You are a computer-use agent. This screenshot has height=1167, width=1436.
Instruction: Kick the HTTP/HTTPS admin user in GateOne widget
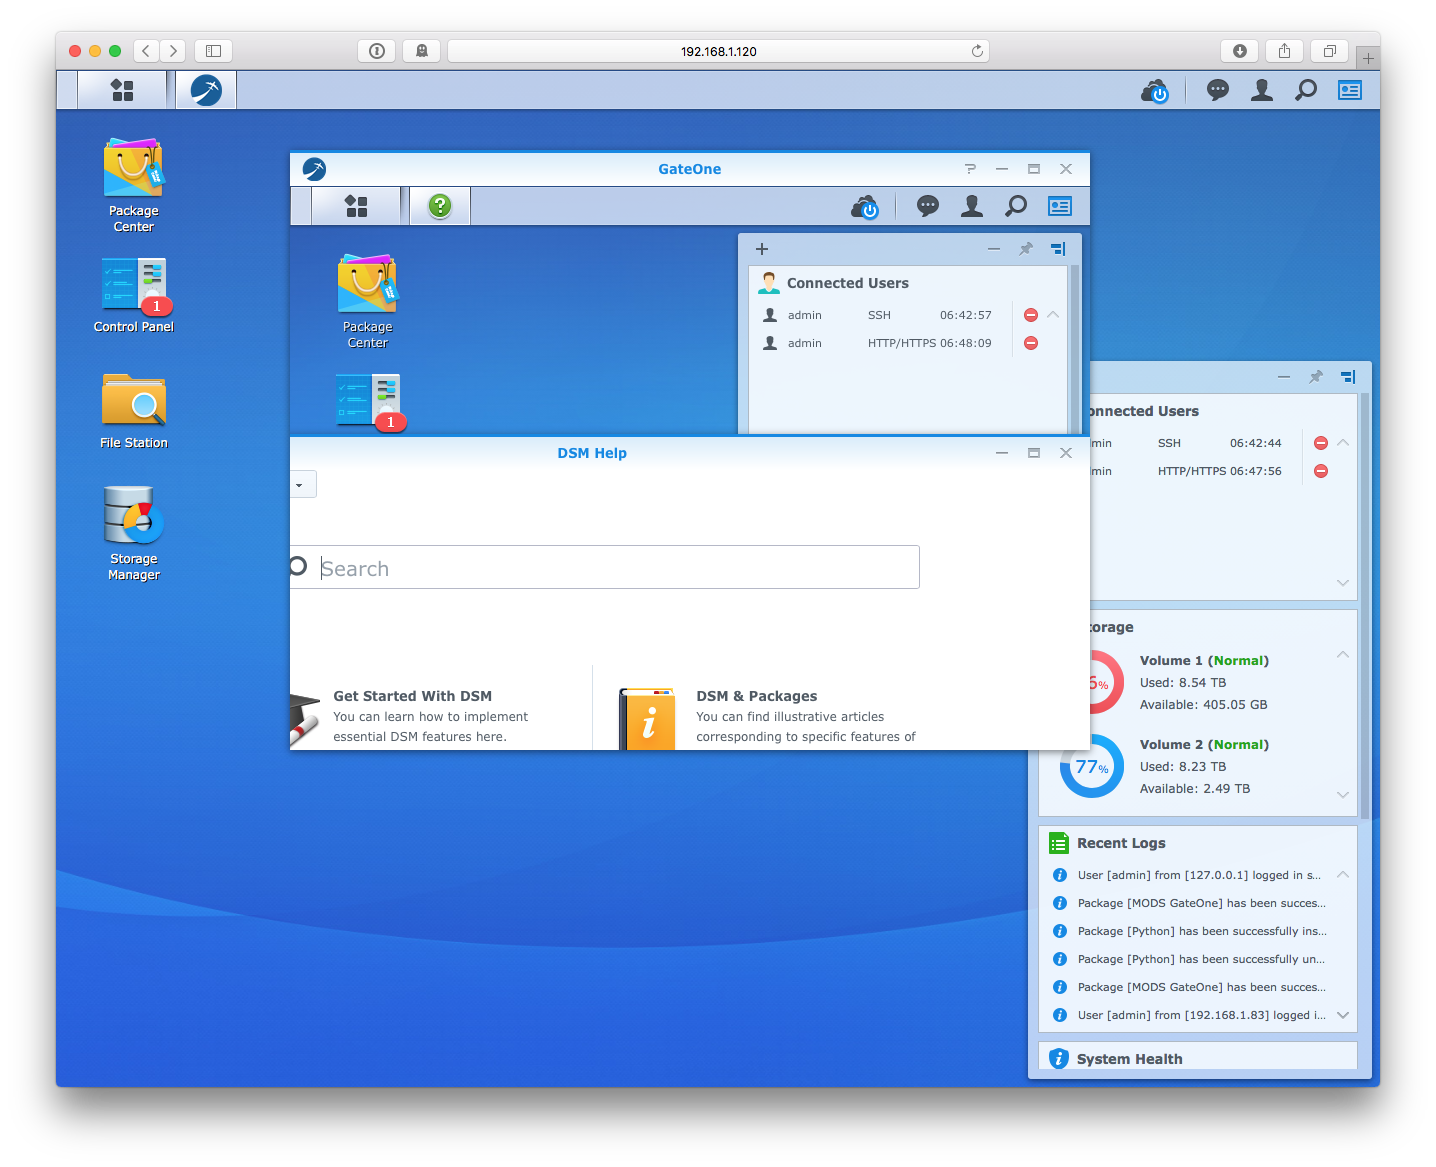(x=1031, y=343)
